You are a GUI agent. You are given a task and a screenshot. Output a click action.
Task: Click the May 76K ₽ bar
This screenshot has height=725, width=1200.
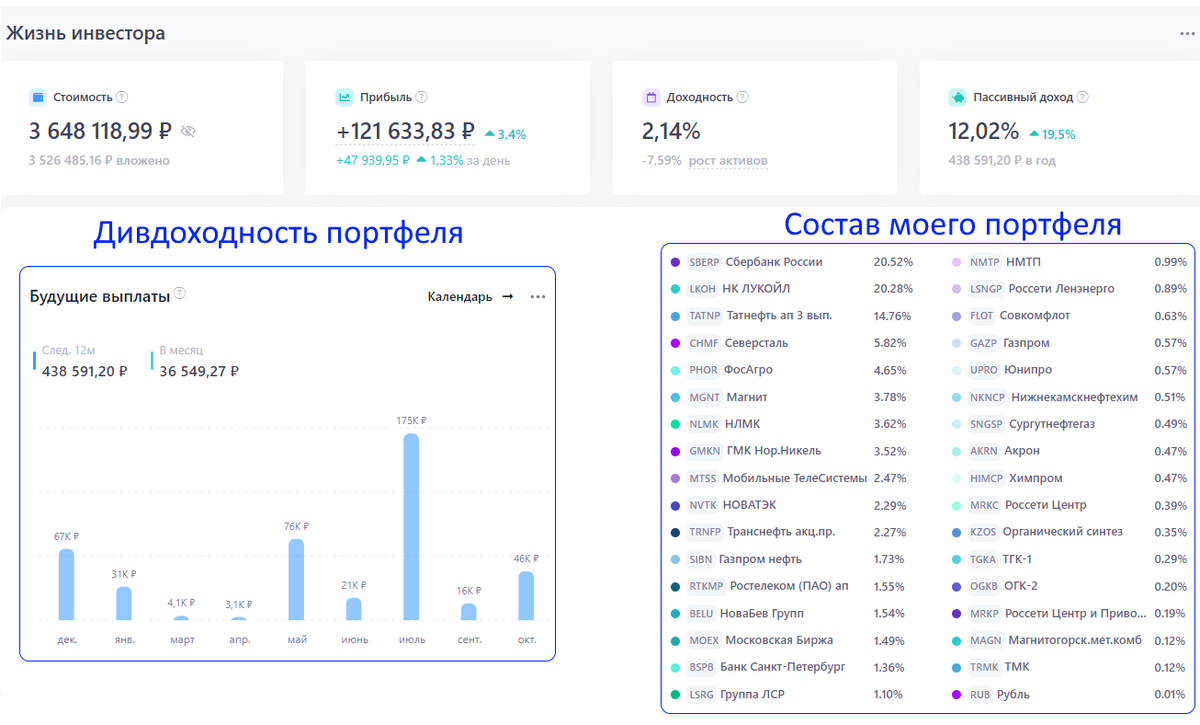pyautogui.click(x=296, y=580)
